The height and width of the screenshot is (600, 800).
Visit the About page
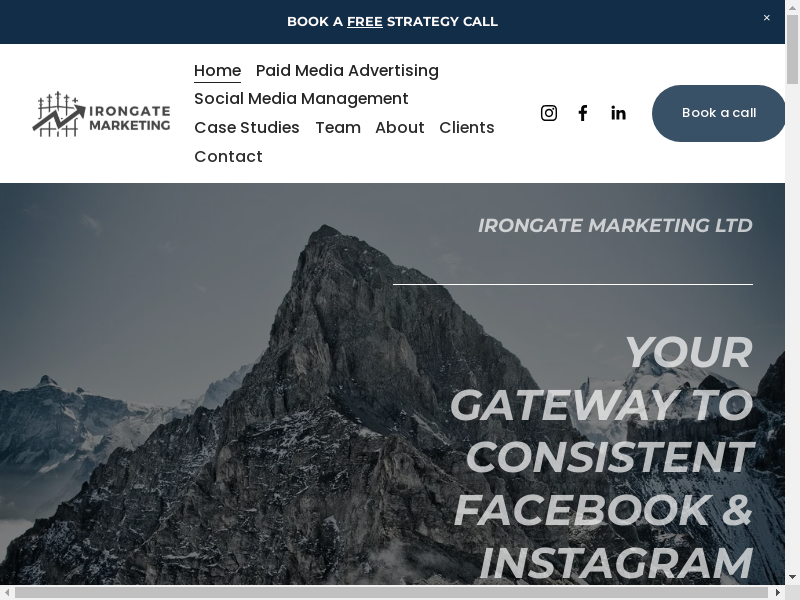point(400,127)
